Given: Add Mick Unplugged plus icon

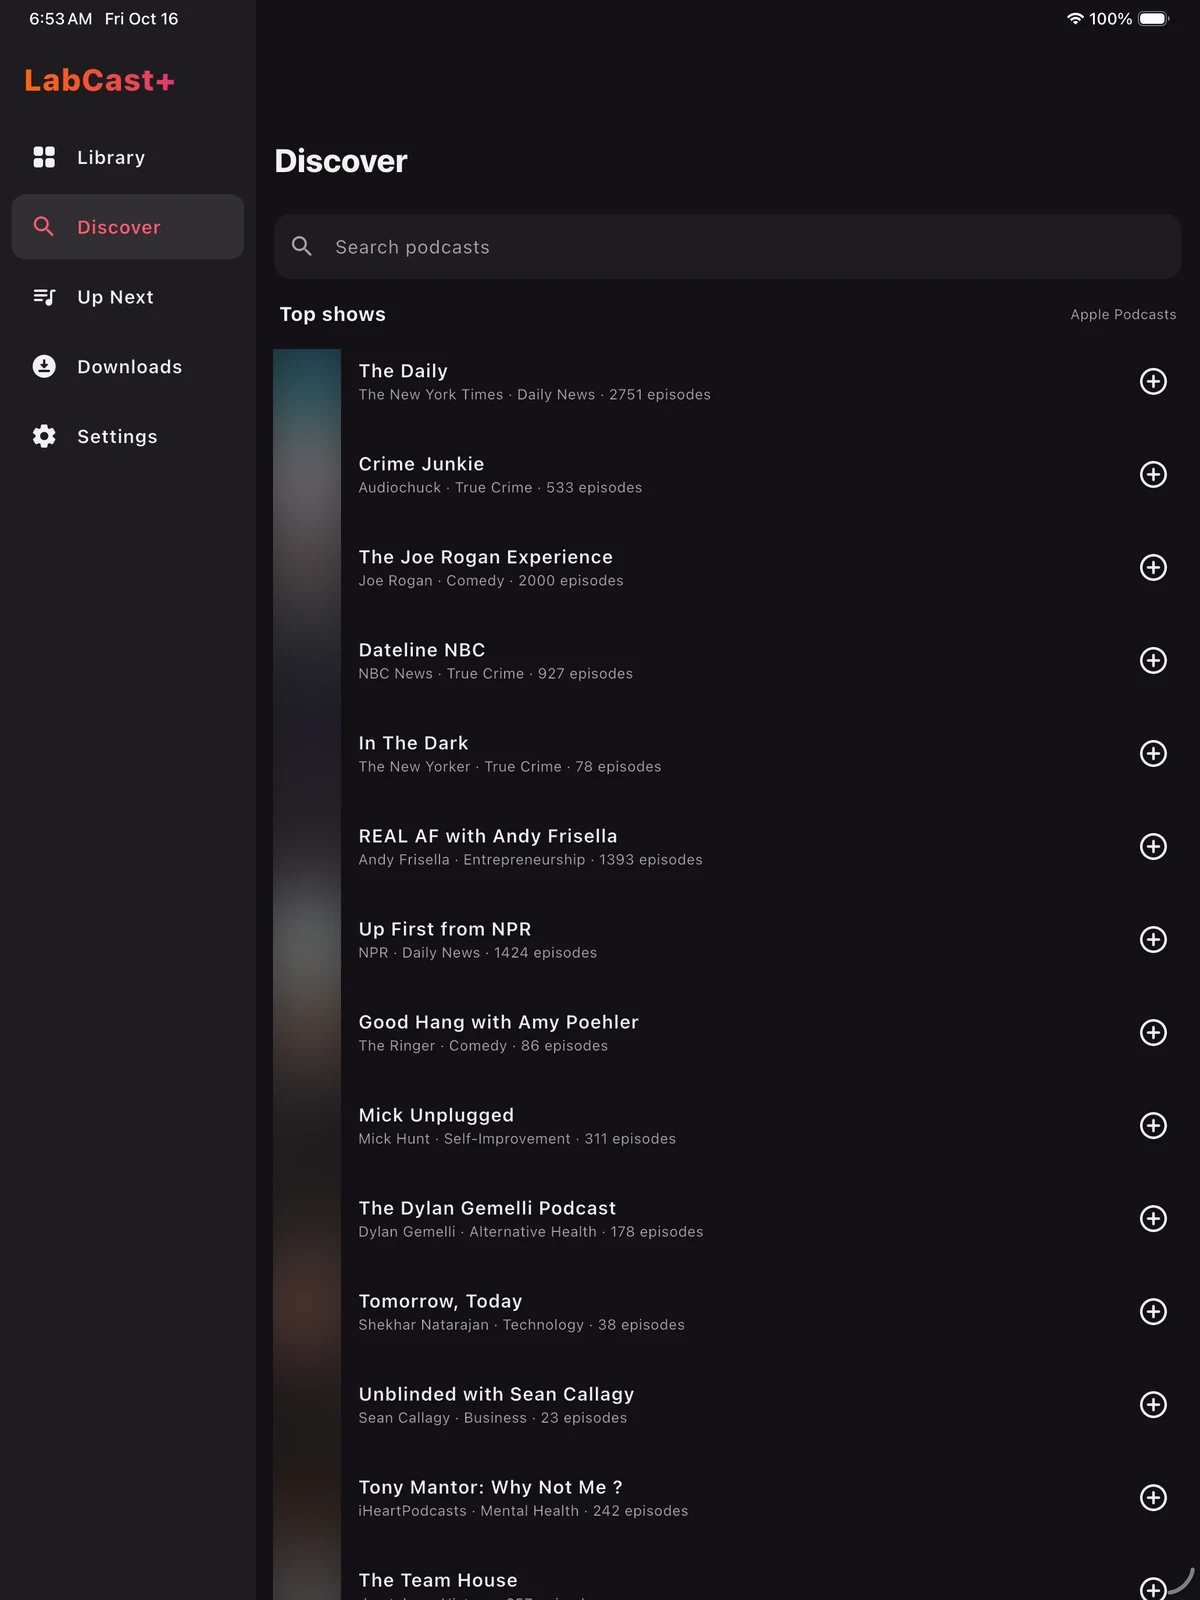Looking at the screenshot, I should [1153, 1125].
